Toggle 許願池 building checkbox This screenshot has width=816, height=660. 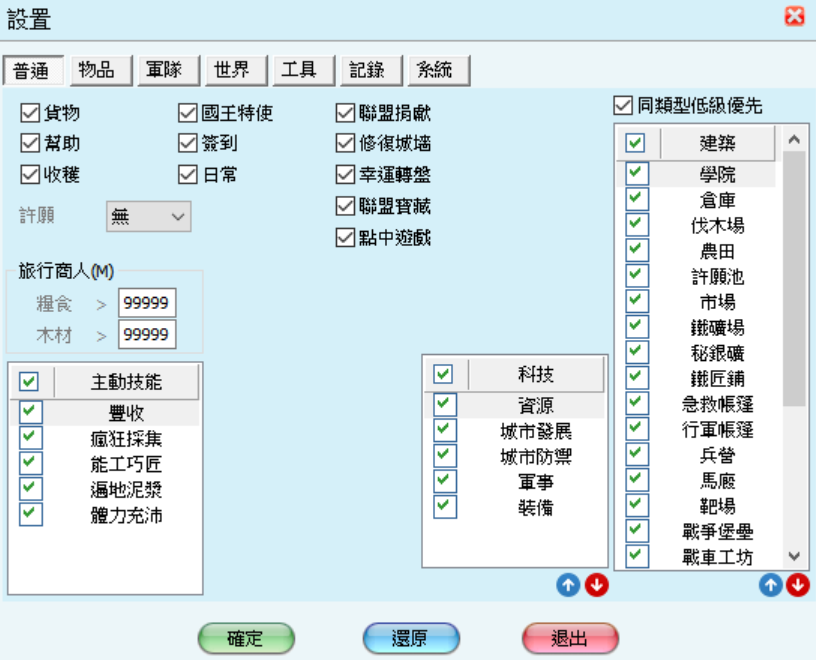637,275
